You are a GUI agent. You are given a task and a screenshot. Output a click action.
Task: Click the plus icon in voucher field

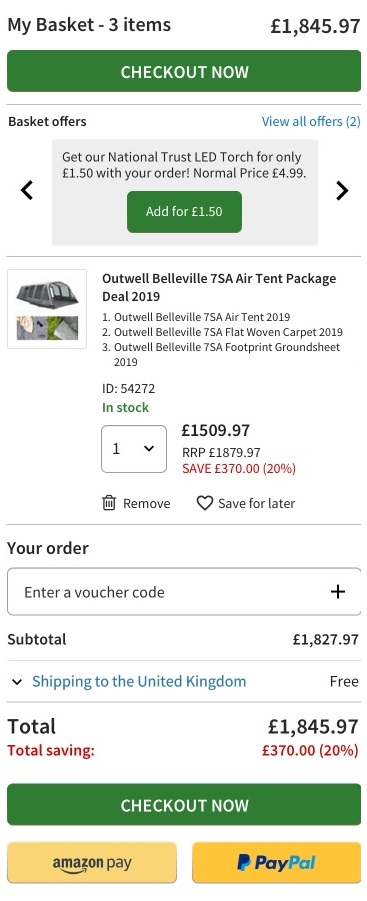pos(338,592)
